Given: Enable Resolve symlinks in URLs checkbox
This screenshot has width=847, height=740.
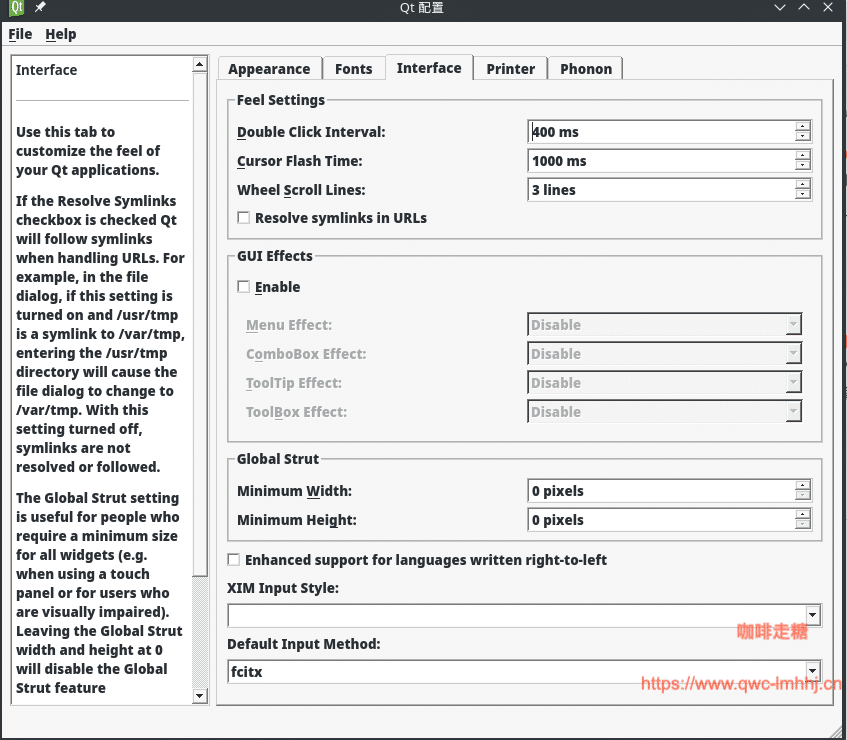Looking at the screenshot, I should (244, 218).
